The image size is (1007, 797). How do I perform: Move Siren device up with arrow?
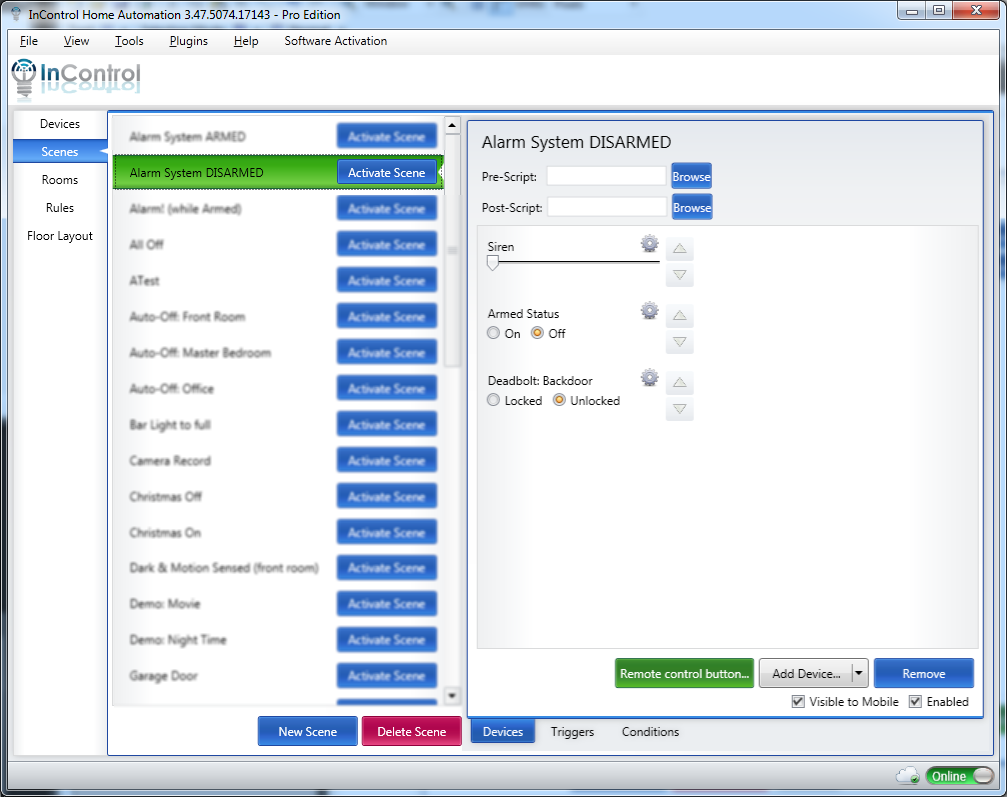point(679,249)
